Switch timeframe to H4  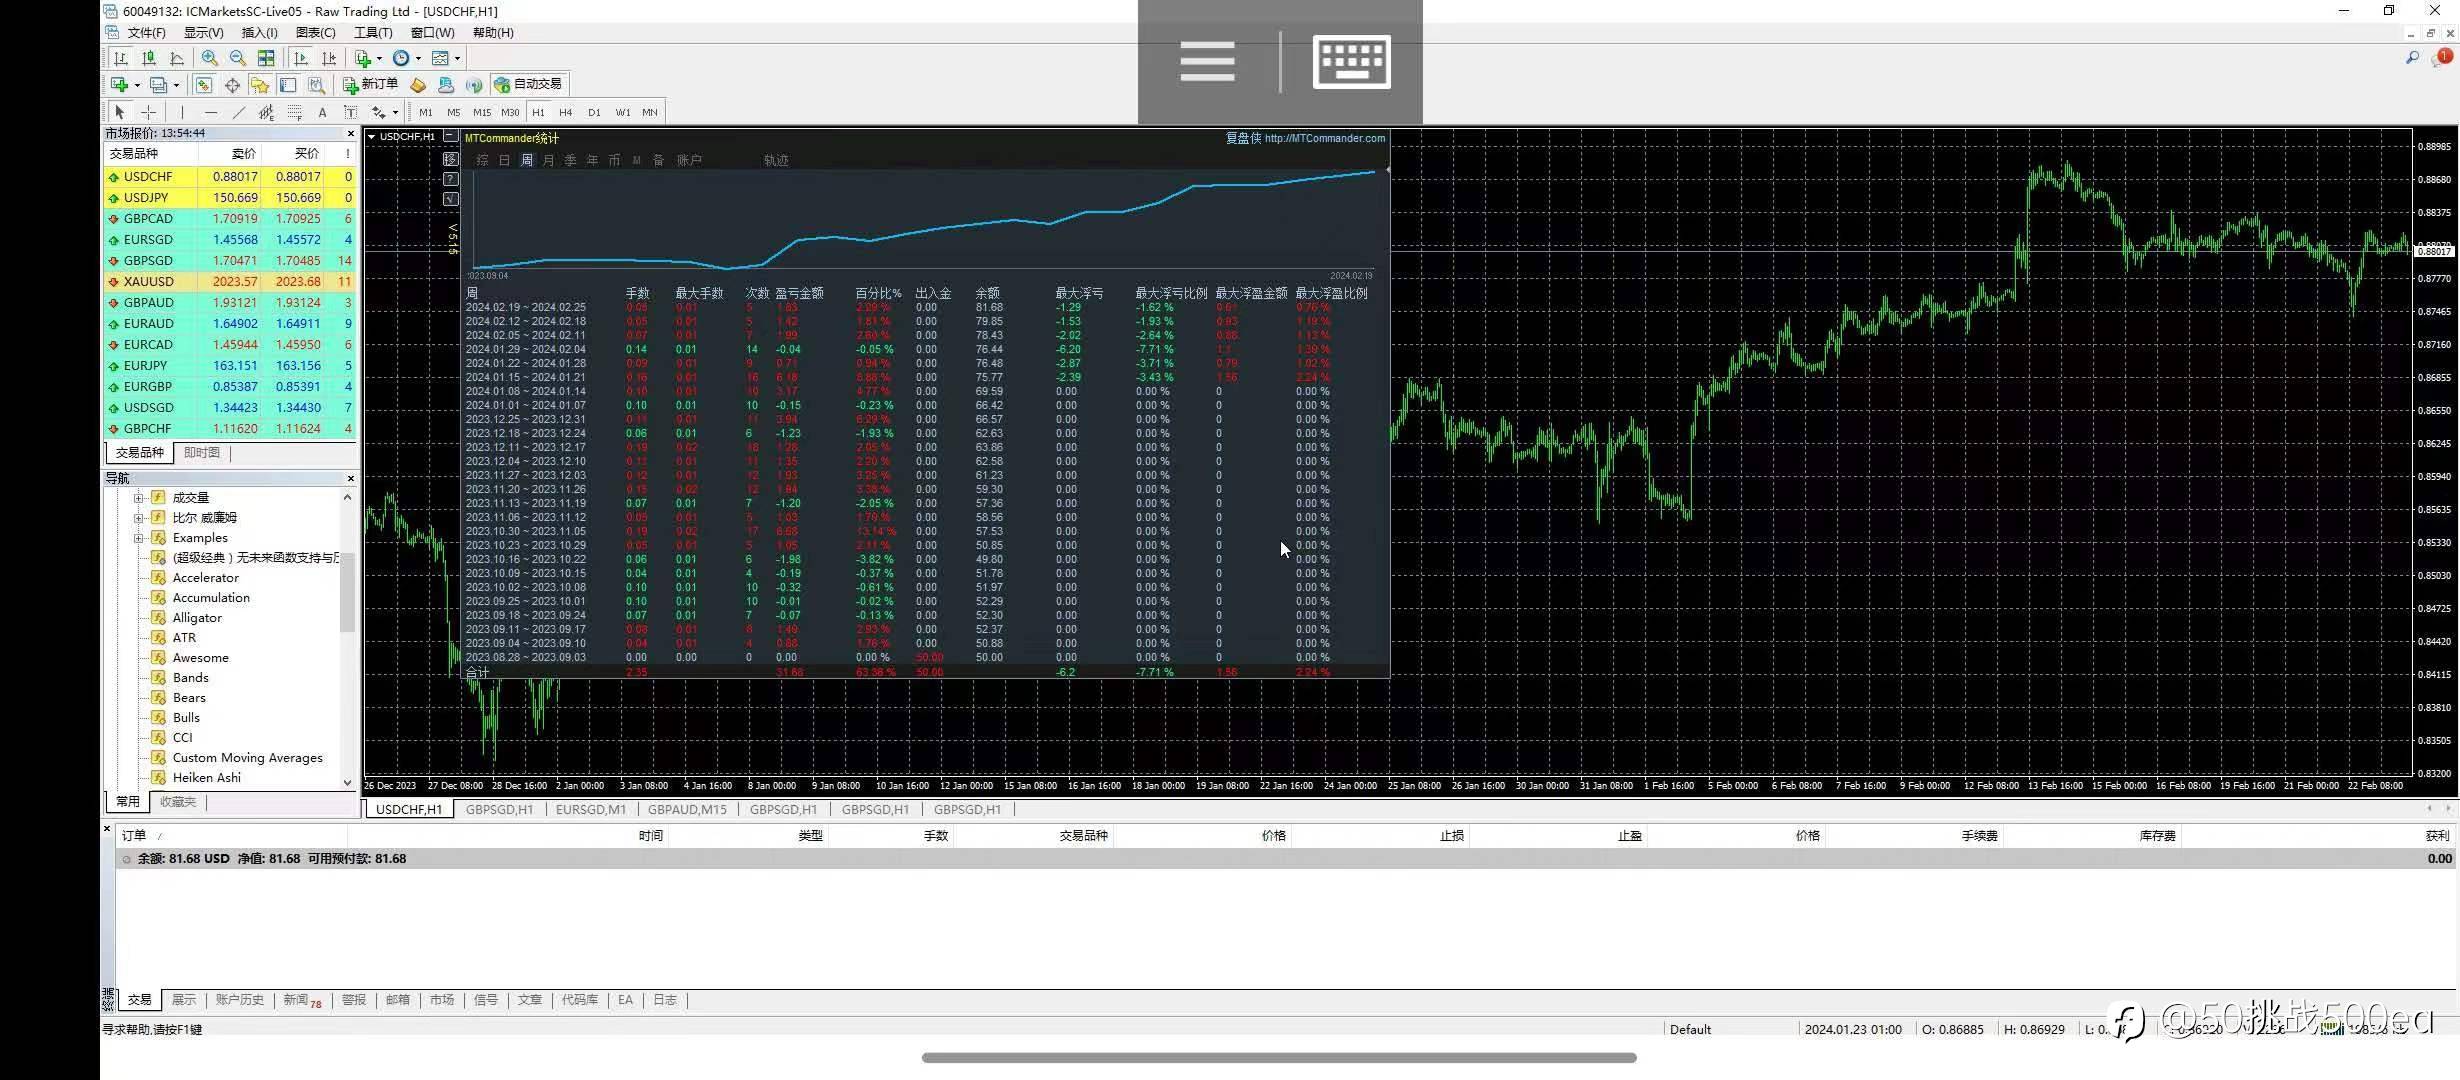[x=566, y=112]
